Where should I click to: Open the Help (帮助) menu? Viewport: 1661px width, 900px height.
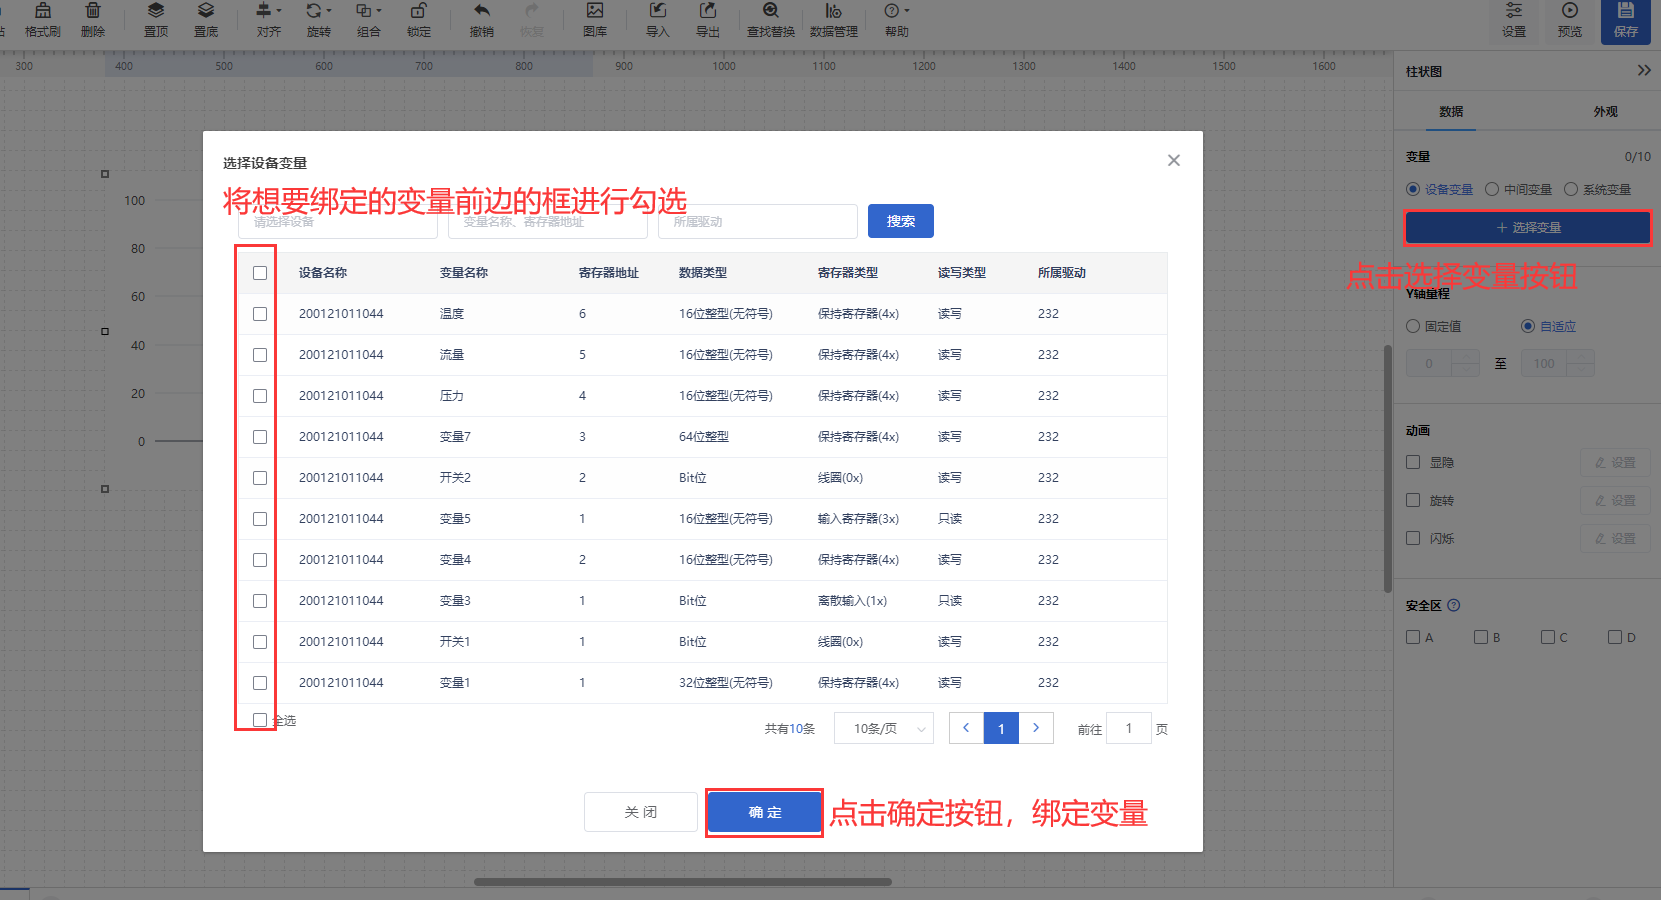click(x=897, y=20)
